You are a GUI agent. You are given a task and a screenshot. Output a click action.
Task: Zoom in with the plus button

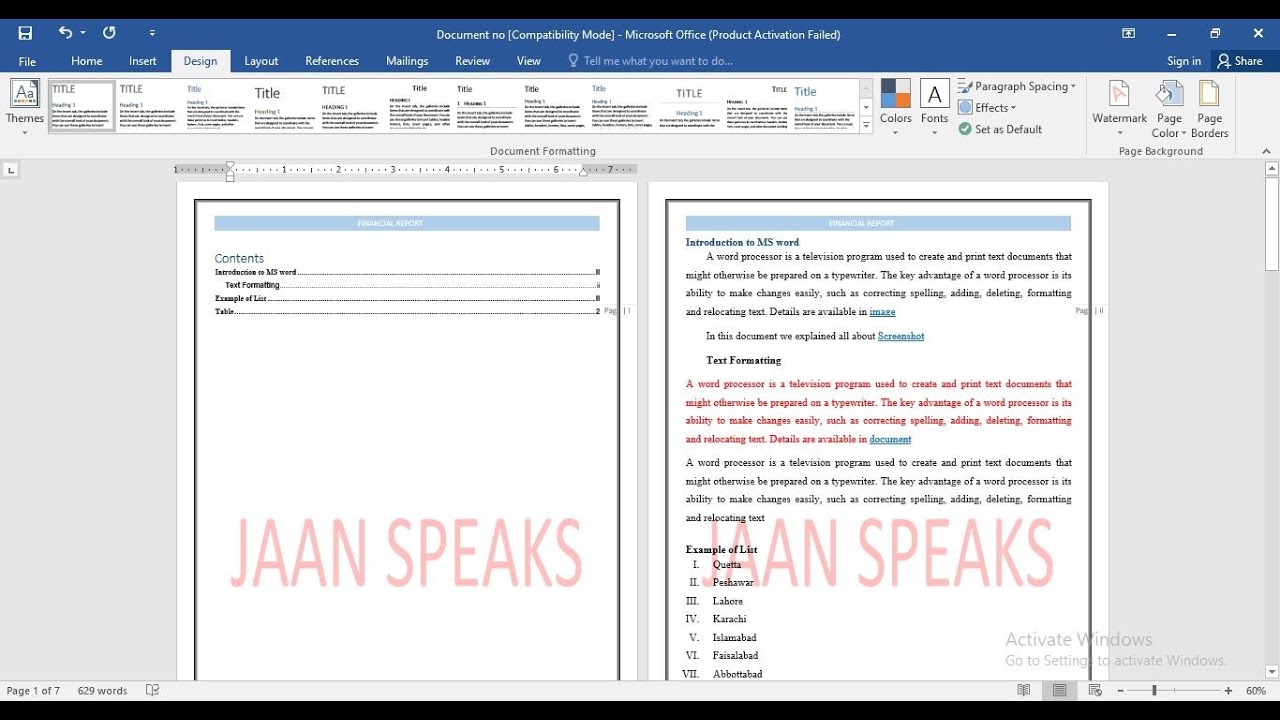pyautogui.click(x=1228, y=691)
